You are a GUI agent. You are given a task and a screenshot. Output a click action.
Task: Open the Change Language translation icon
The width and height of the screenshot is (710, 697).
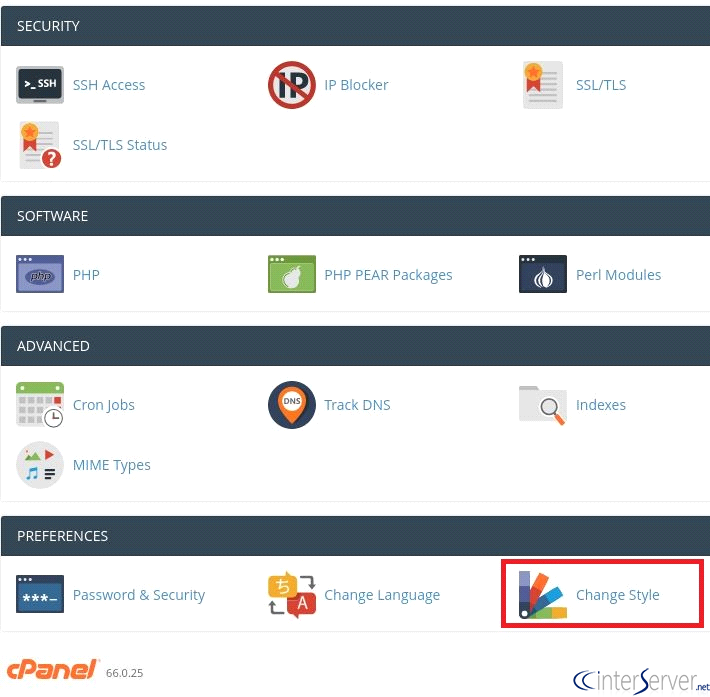[292, 595]
